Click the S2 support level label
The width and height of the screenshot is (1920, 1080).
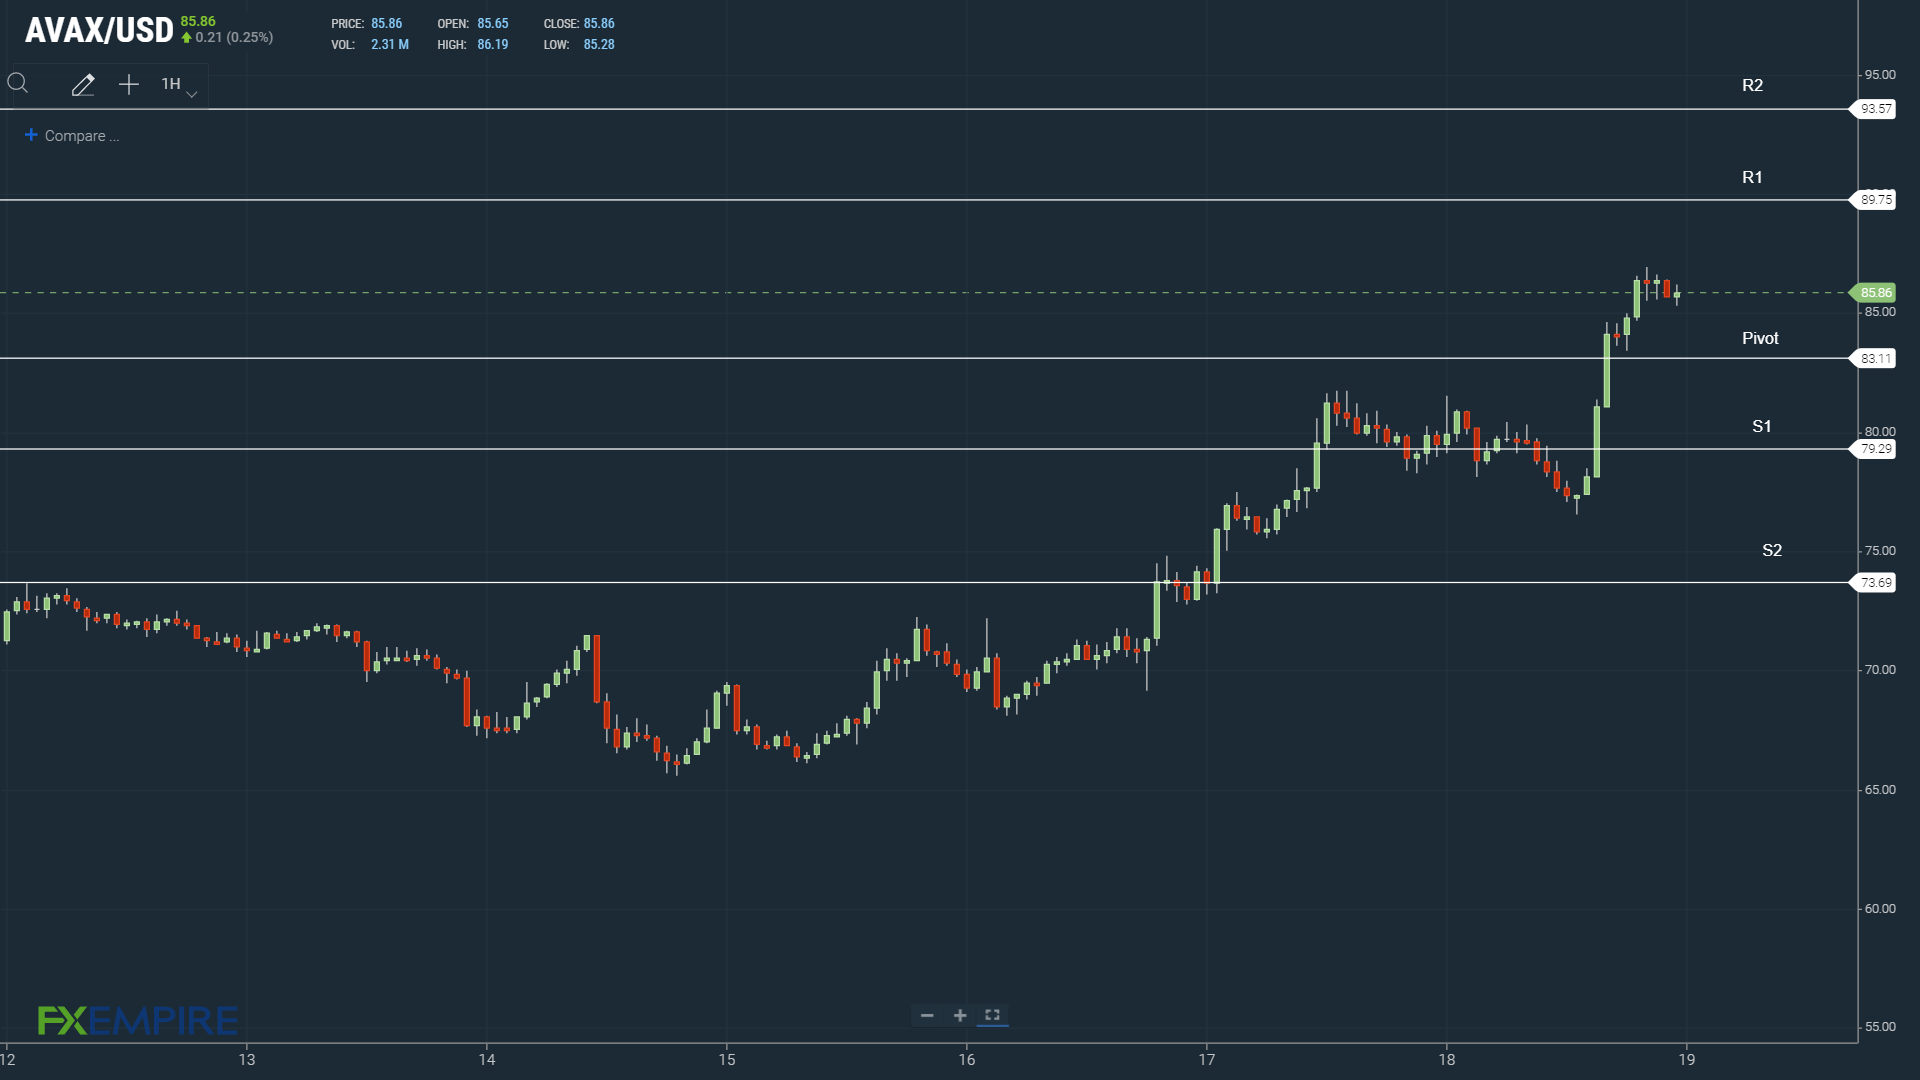(1772, 551)
